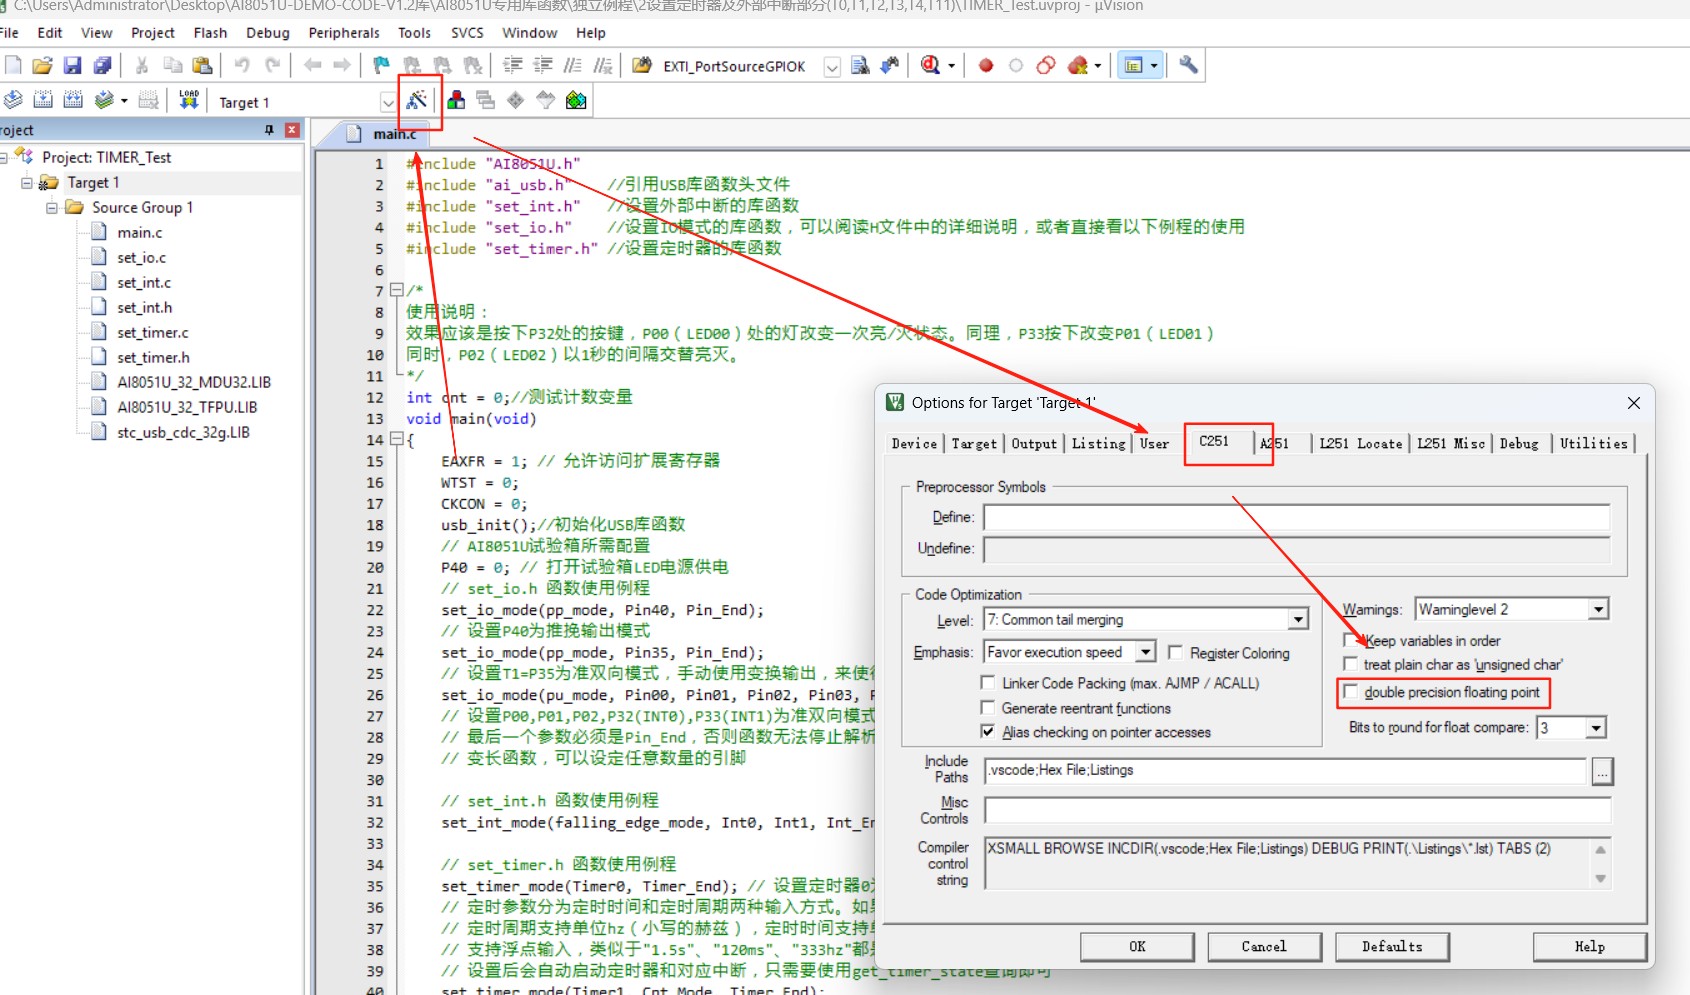Image resolution: width=1690 pixels, height=995 pixels.
Task: Open the main.c editor tab
Action: [x=394, y=134]
